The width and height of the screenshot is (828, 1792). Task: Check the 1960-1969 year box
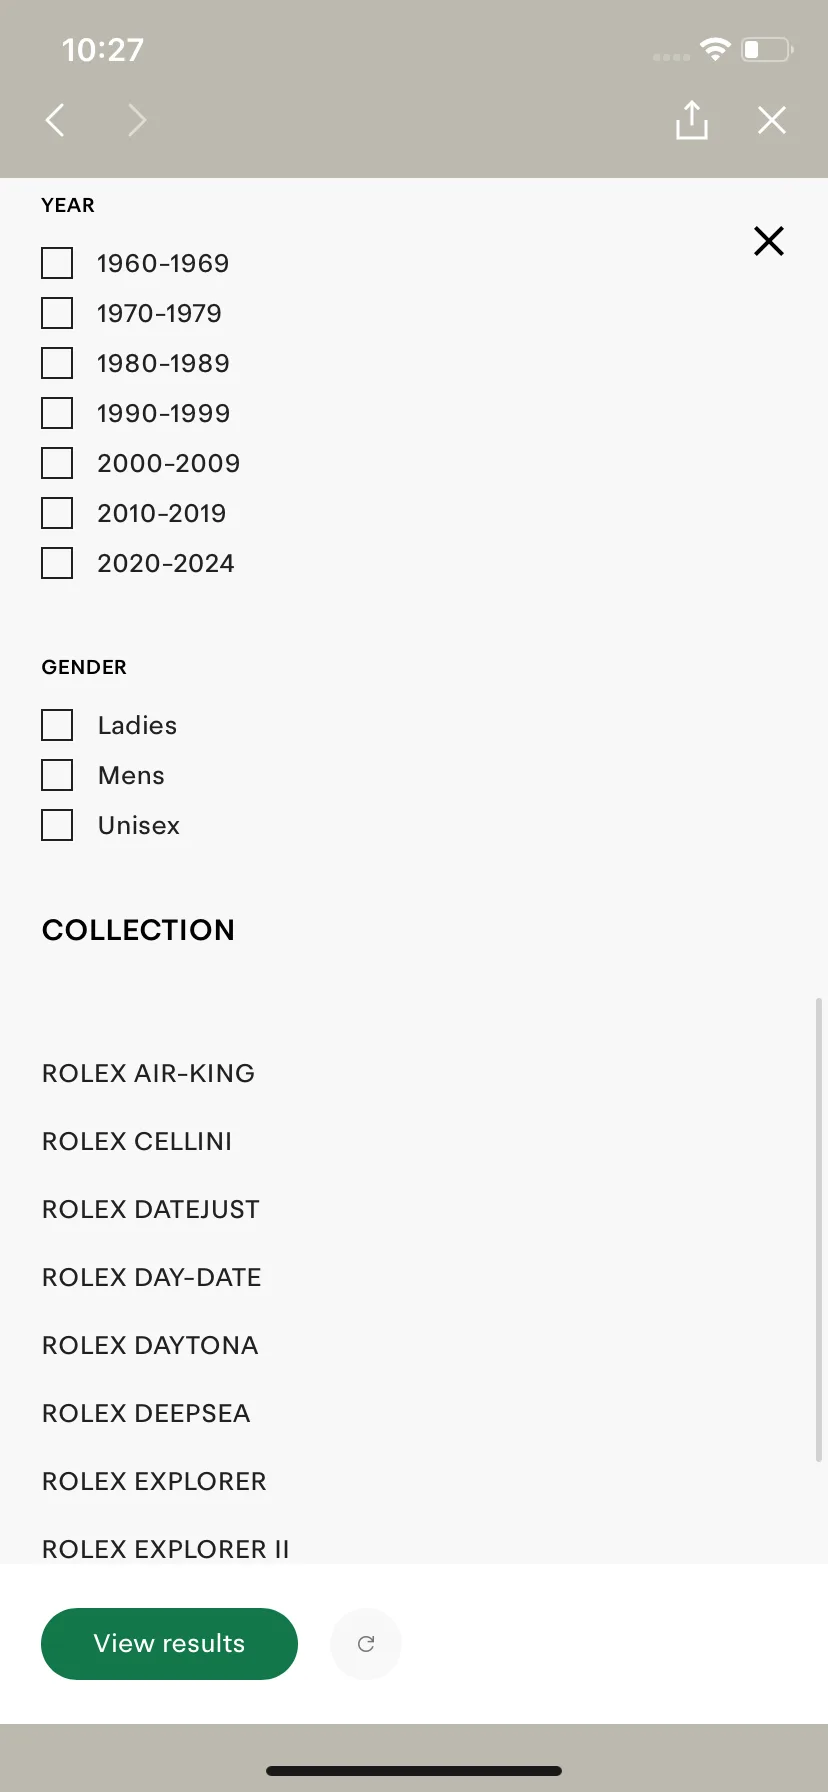pos(57,263)
